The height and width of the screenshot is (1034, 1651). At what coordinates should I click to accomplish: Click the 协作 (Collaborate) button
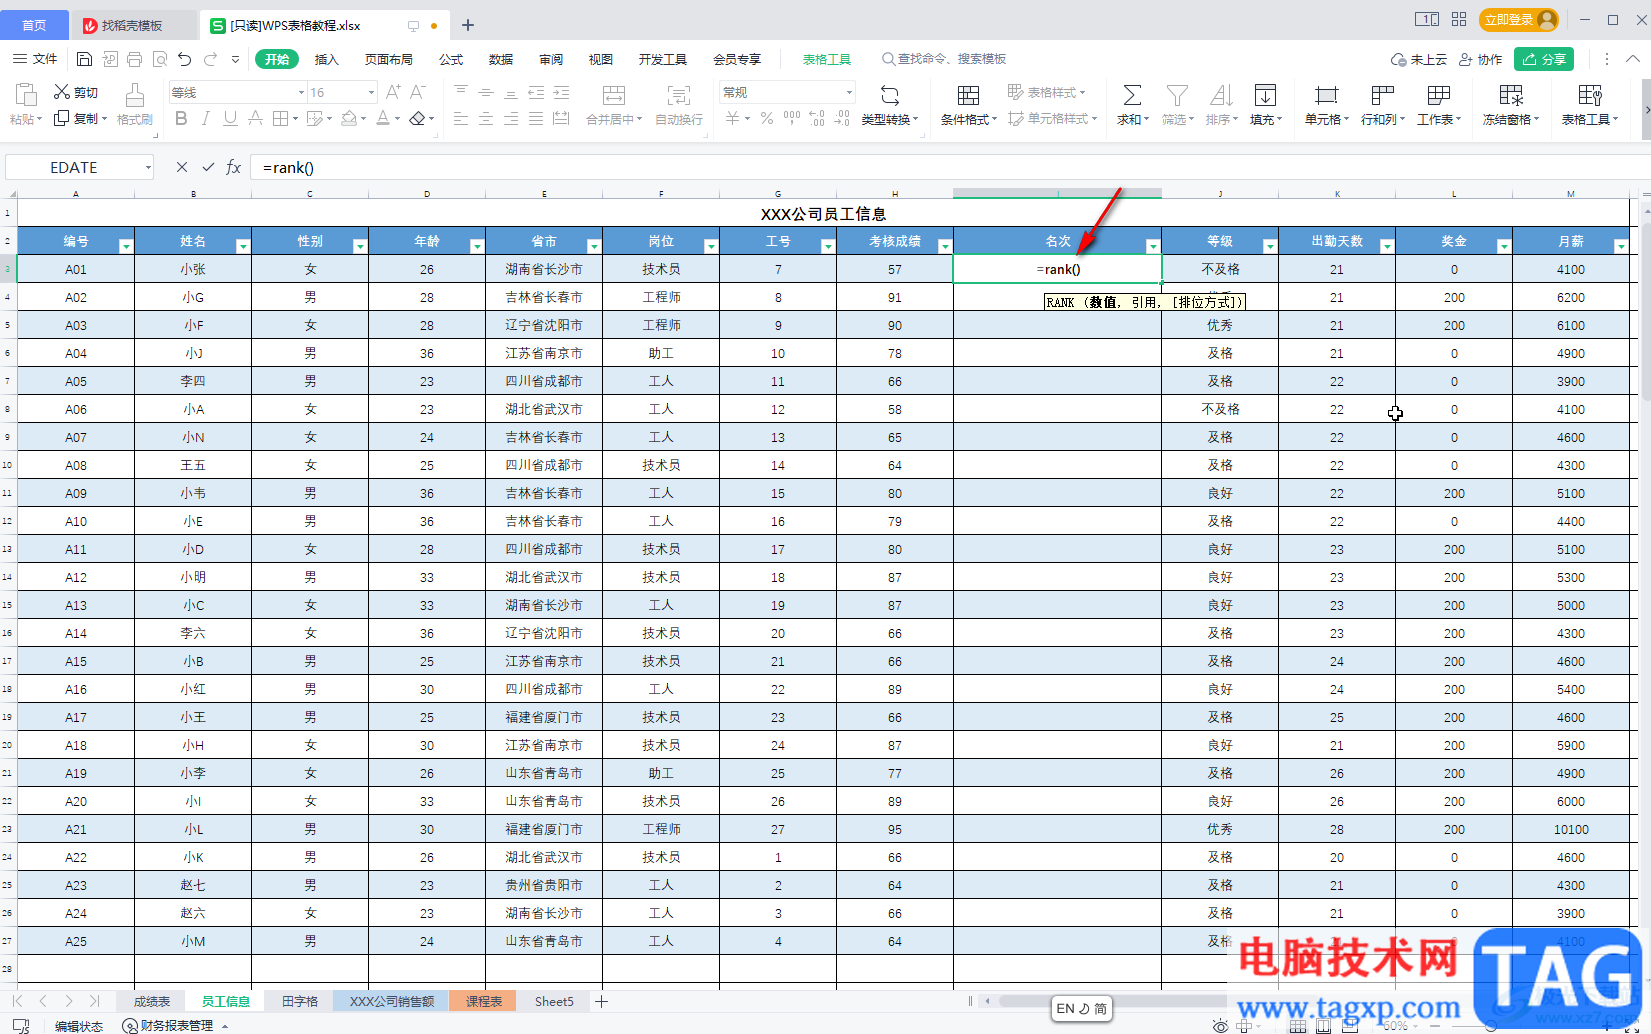[x=1481, y=59]
